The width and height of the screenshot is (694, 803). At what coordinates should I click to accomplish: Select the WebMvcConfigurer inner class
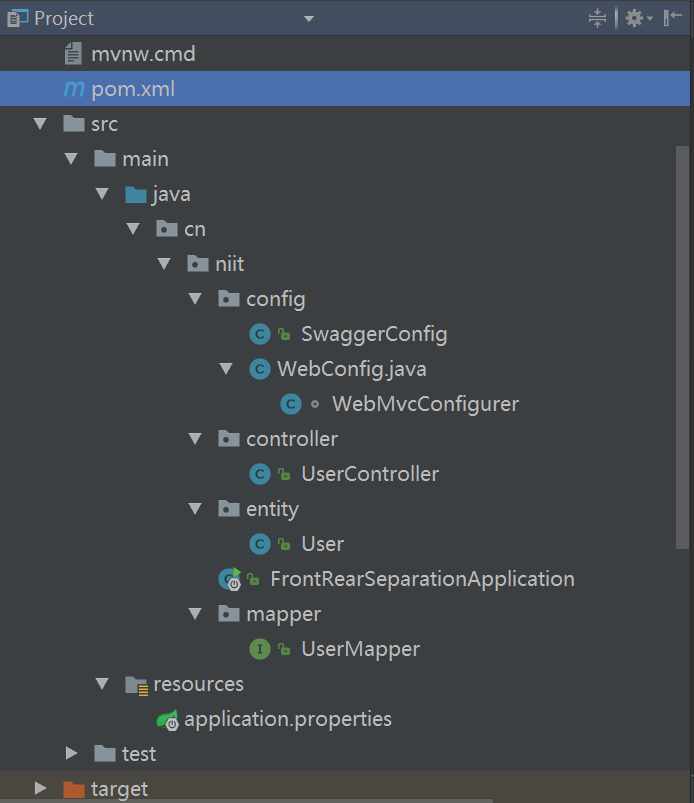tap(425, 404)
